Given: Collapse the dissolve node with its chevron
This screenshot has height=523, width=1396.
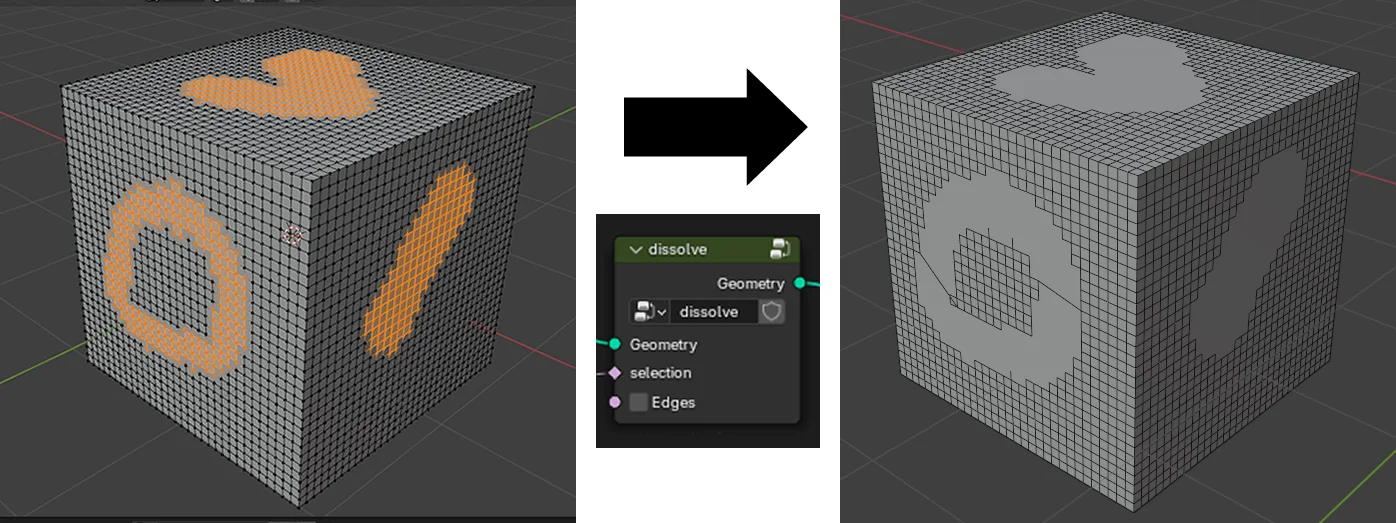Looking at the screenshot, I should pos(634,249).
